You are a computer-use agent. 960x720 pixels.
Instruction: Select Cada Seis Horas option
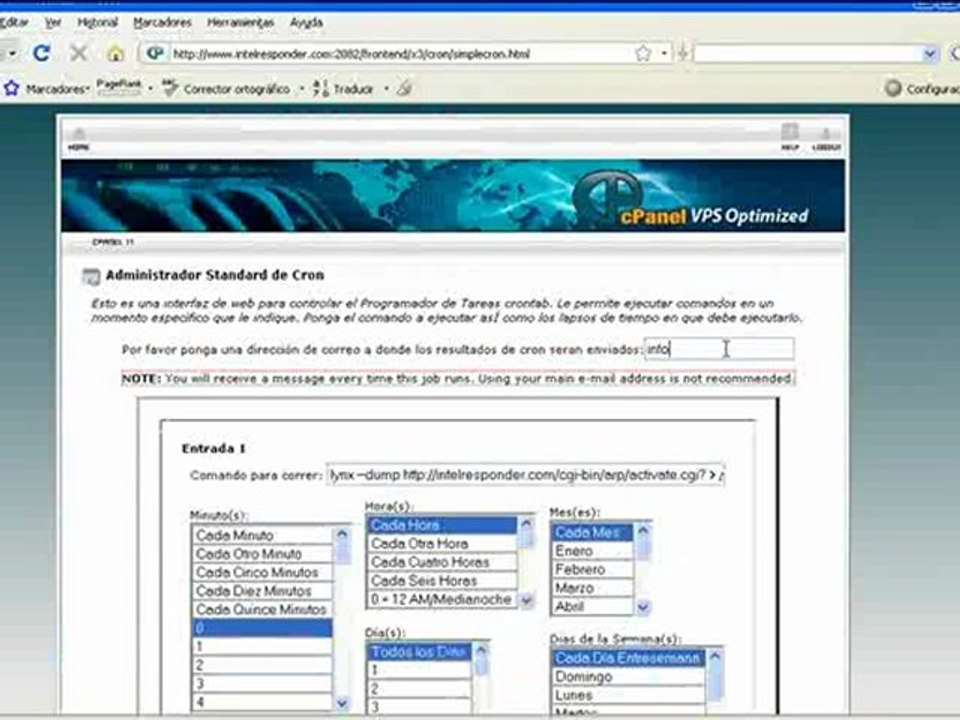pyautogui.click(x=442, y=580)
